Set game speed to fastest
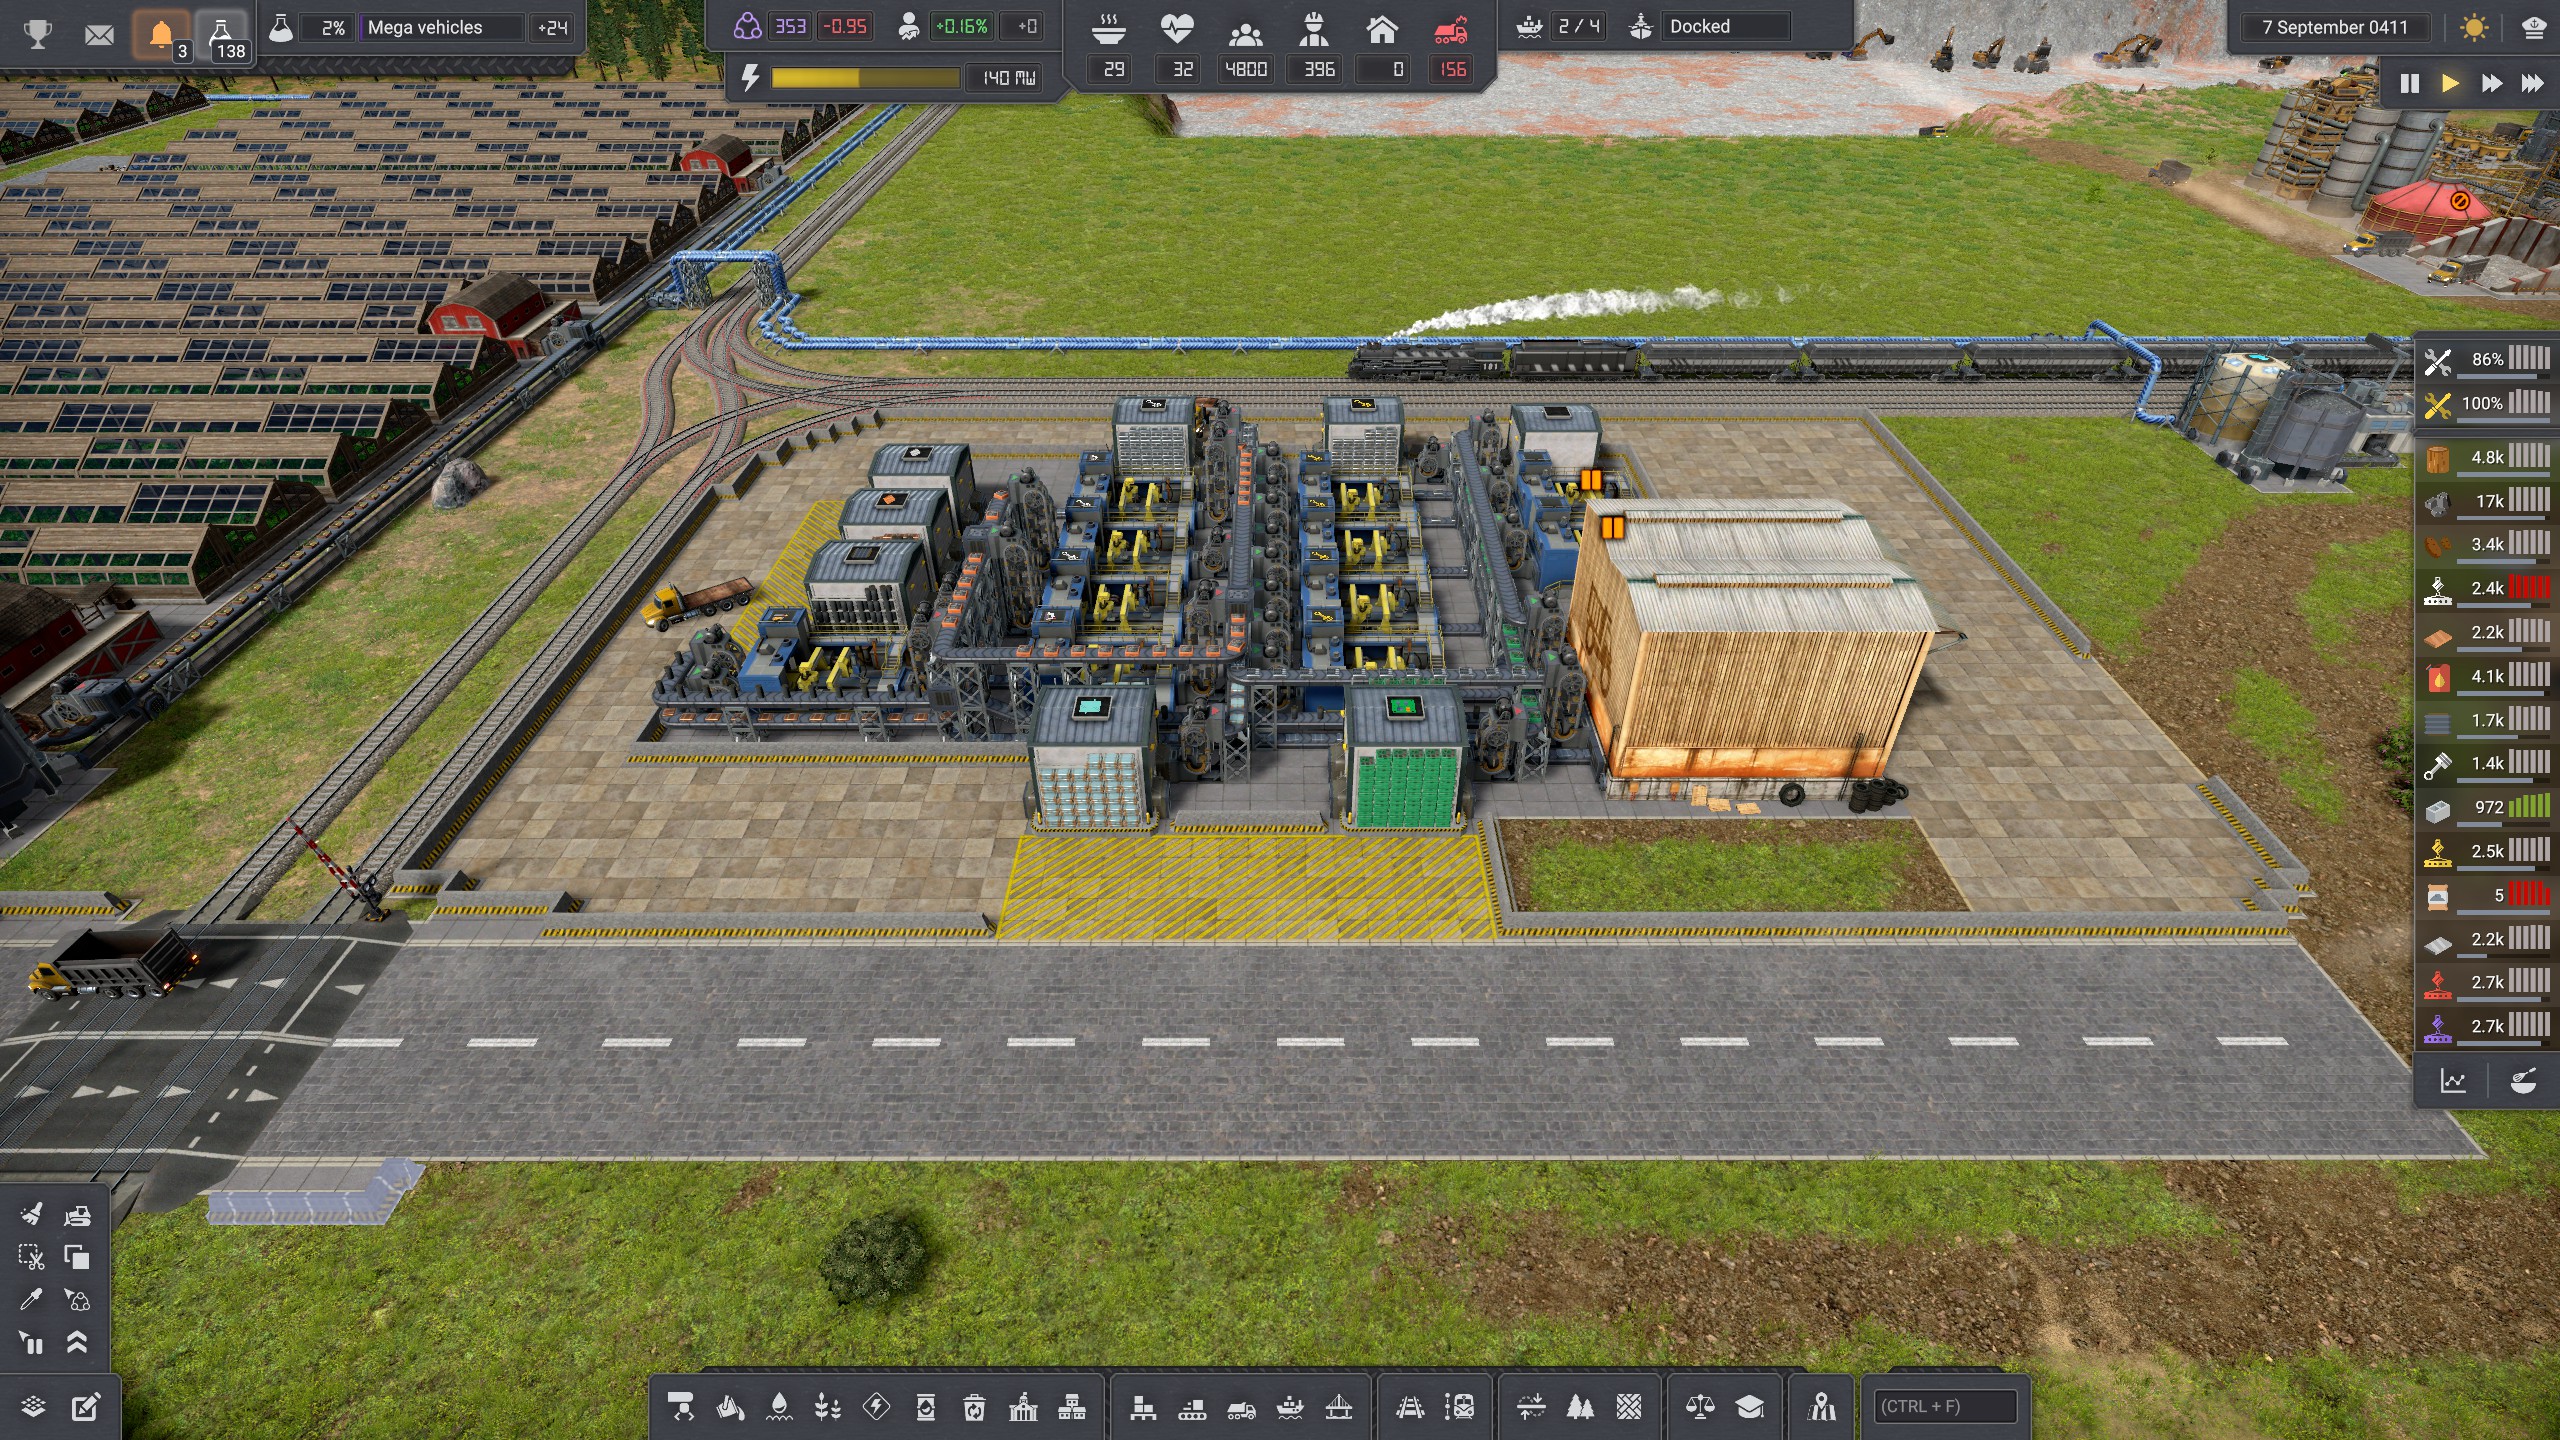The height and width of the screenshot is (1440, 2560). pos(2532,83)
